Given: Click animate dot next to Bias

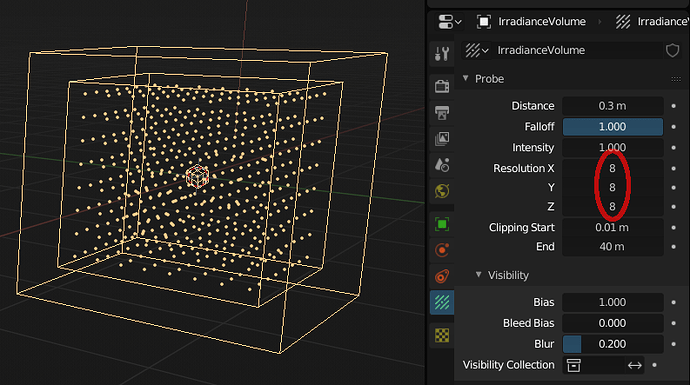Looking at the screenshot, I should (674, 302).
